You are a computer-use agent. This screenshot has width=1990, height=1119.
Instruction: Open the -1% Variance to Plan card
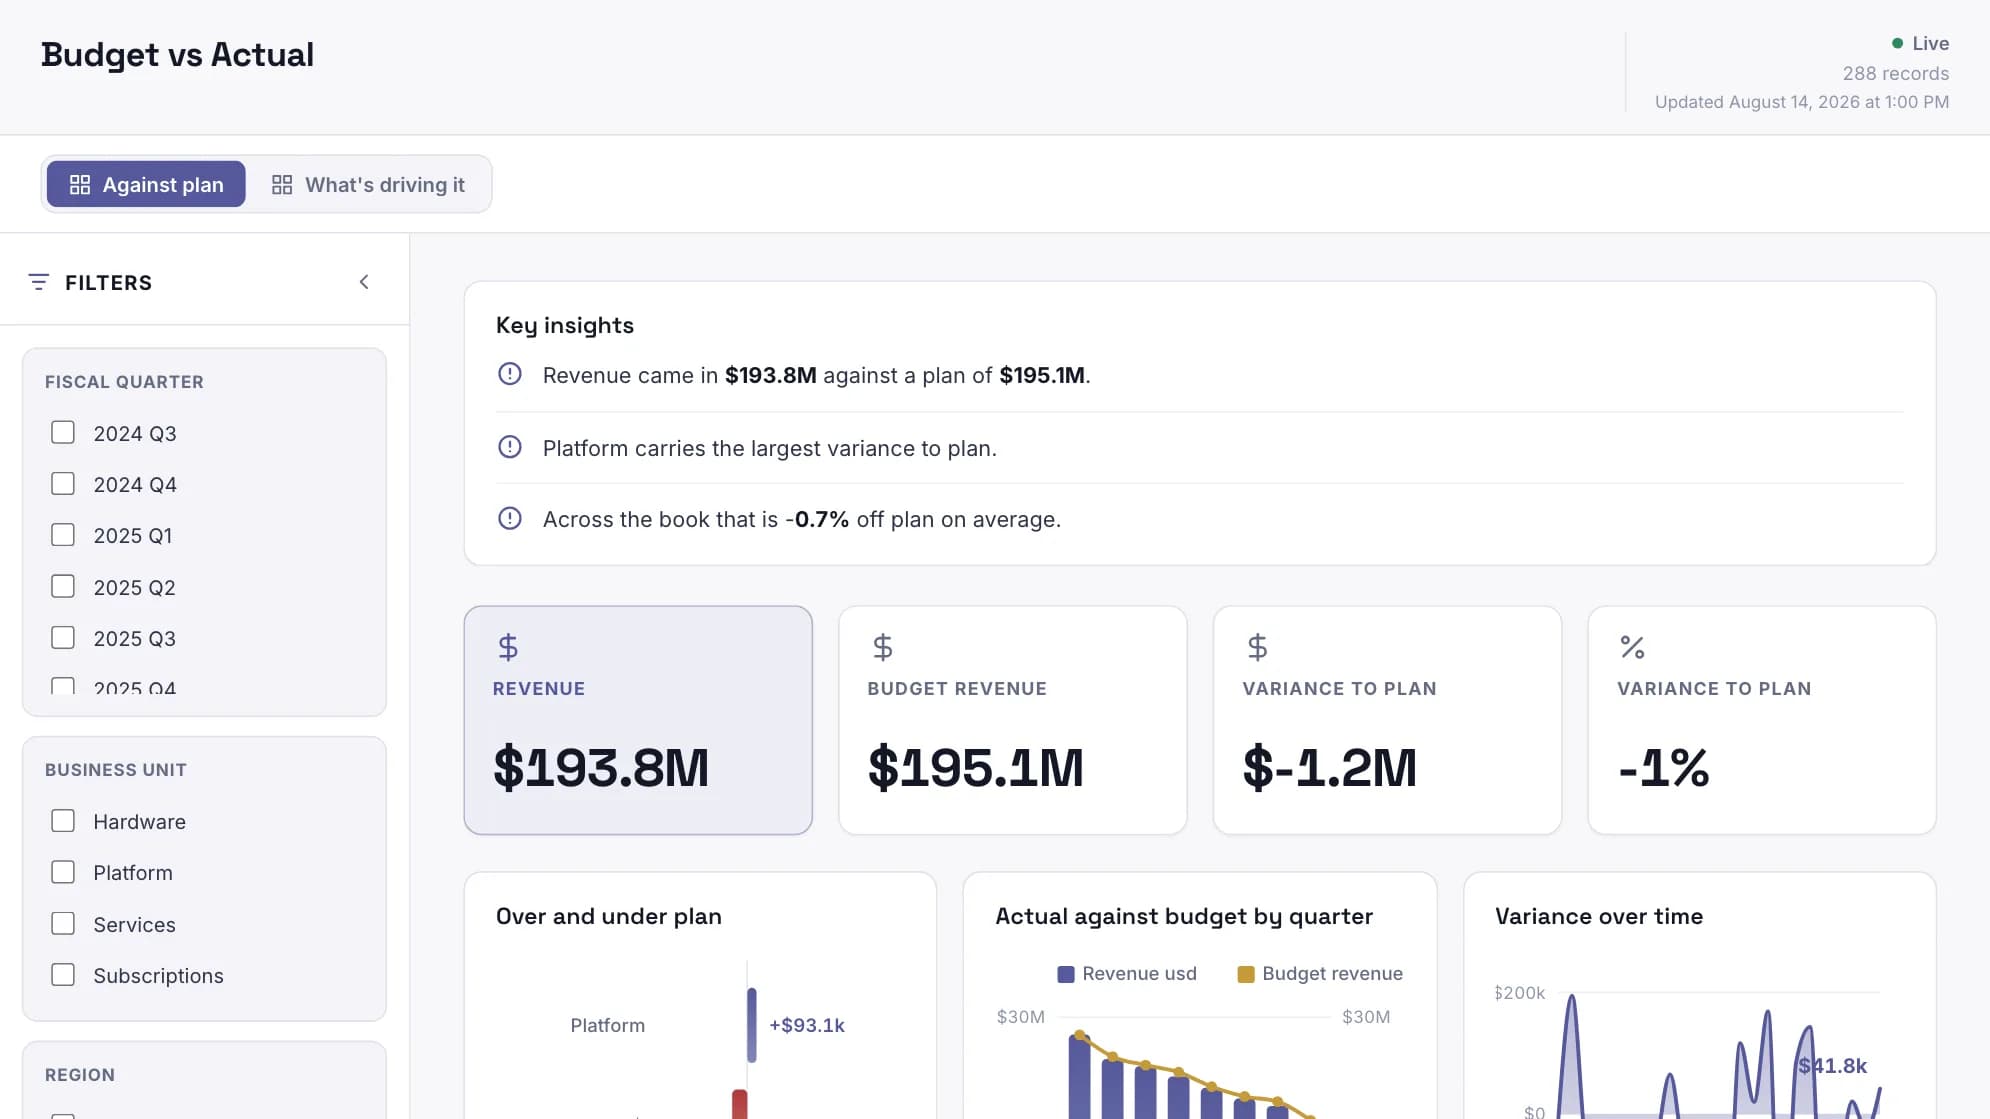pyautogui.click(x=1762, y=720)
